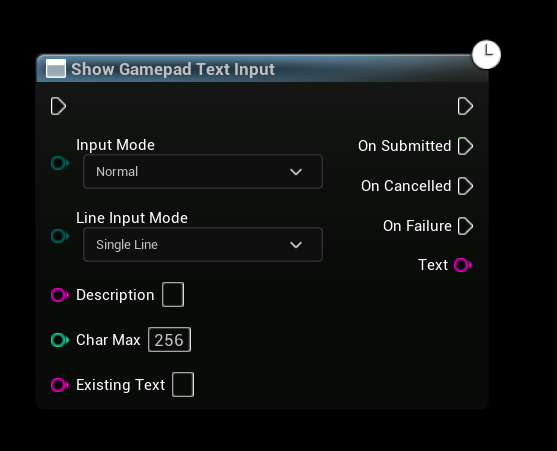Click the Input Mode data pin
Image resolution: width=557 pixels, height=451 pixels.
tap(60, 163)
